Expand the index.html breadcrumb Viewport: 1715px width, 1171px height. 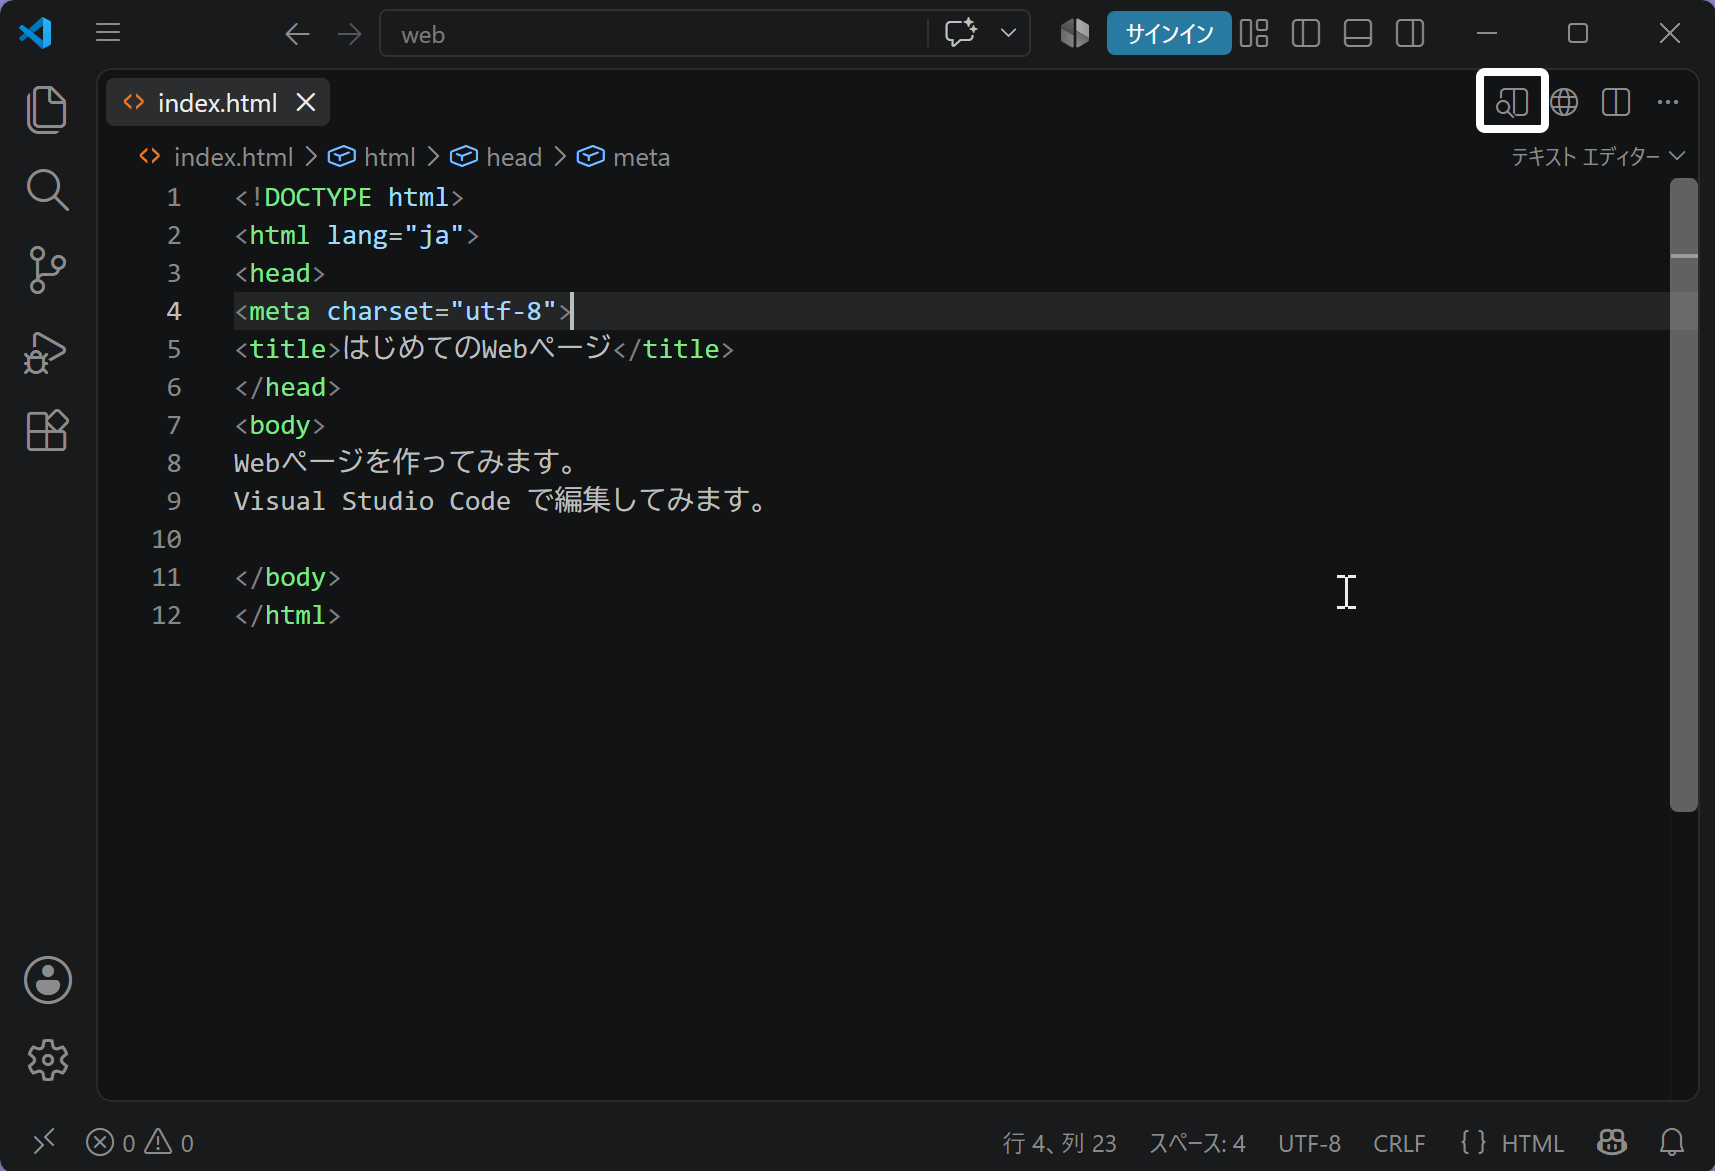click(217, 157)
